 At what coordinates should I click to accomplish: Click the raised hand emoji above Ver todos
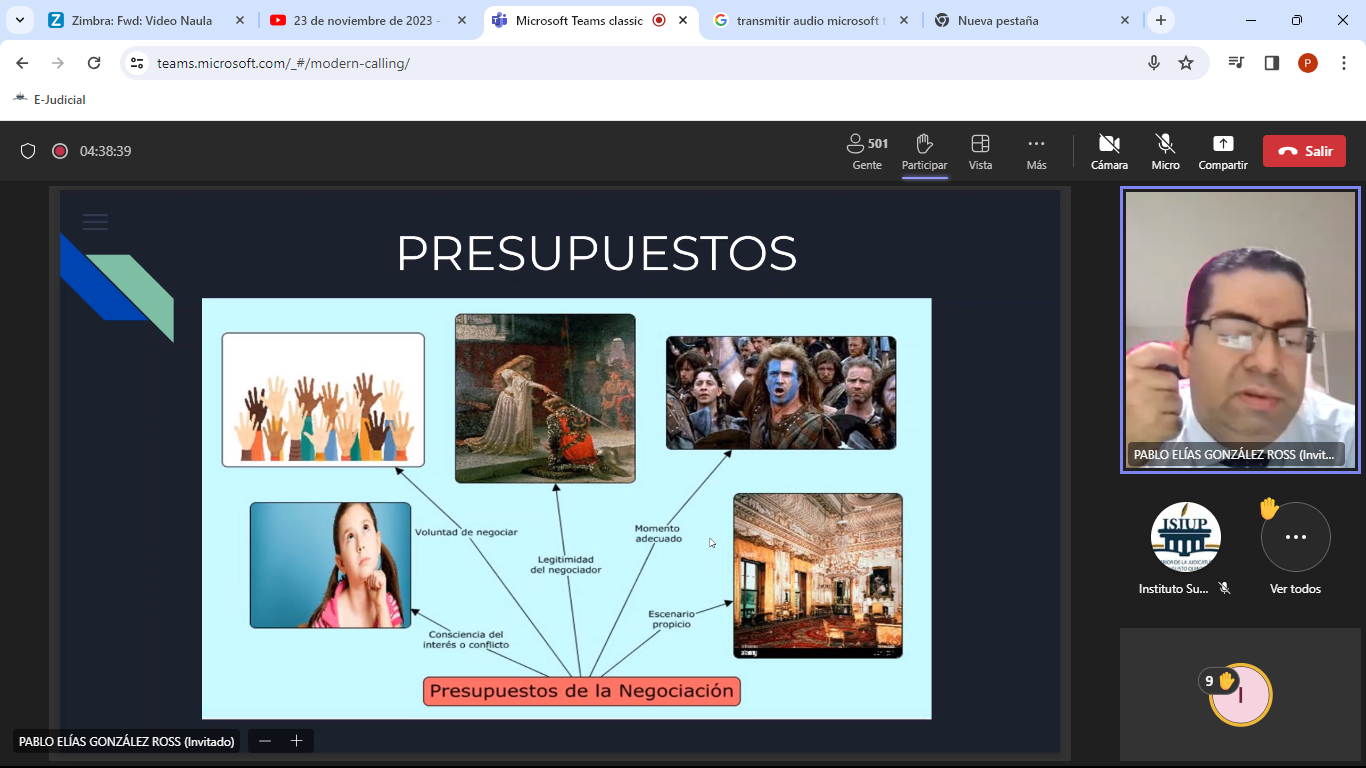coord(1269,508)
